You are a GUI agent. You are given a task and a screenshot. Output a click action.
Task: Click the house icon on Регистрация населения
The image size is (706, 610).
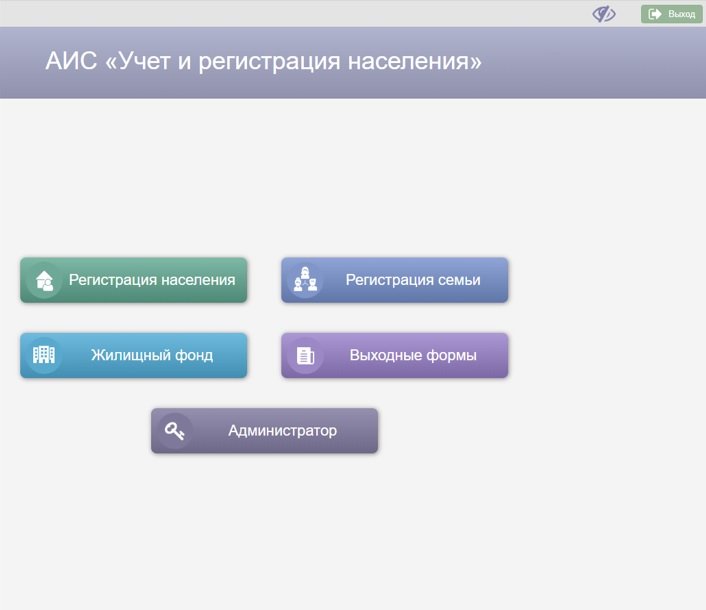pos(44,281)
